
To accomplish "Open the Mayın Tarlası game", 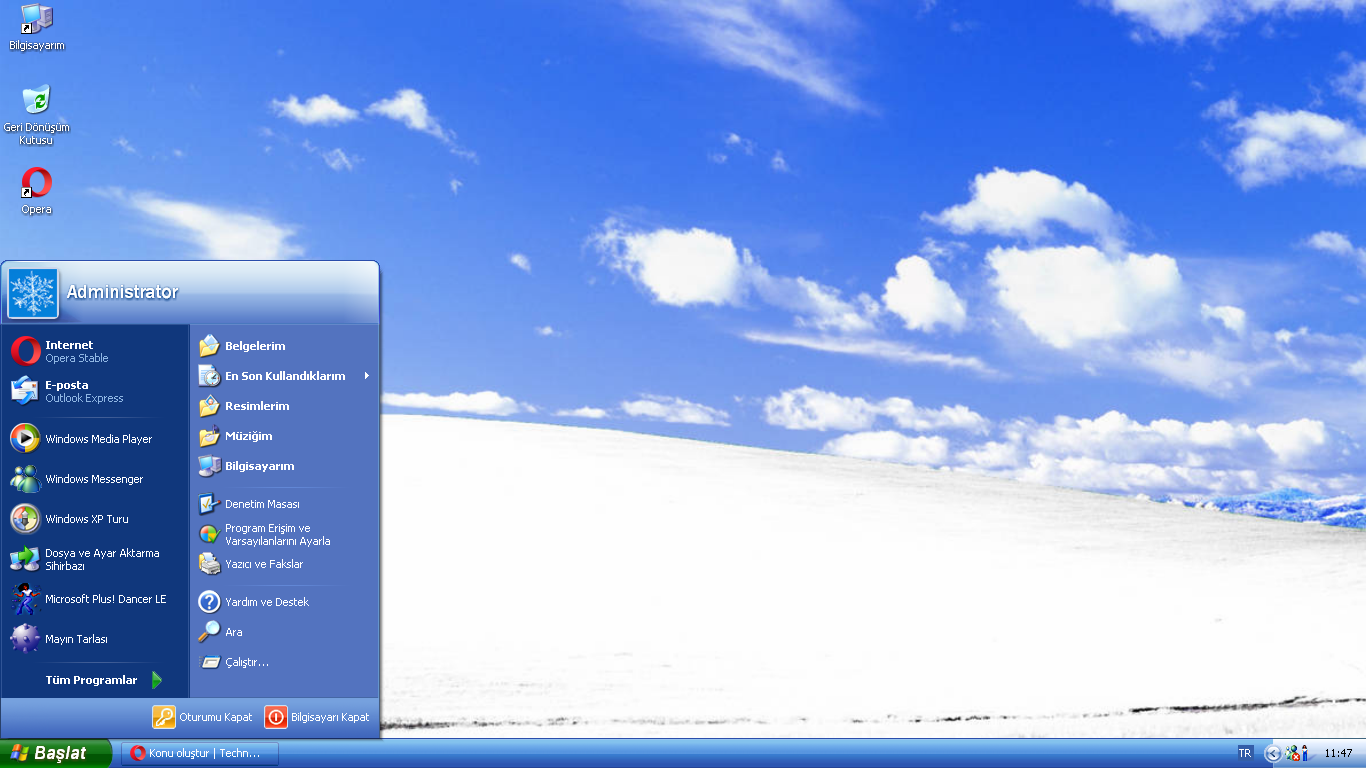I will click(95, 638).
